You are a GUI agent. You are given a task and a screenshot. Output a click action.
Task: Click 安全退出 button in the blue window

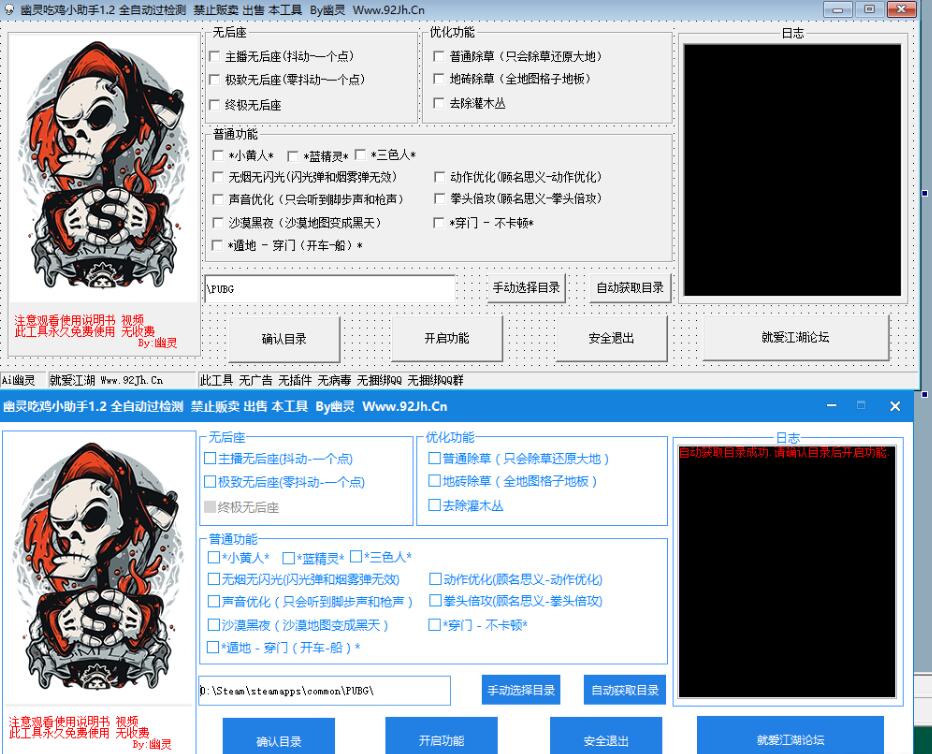tap(606, 736)
